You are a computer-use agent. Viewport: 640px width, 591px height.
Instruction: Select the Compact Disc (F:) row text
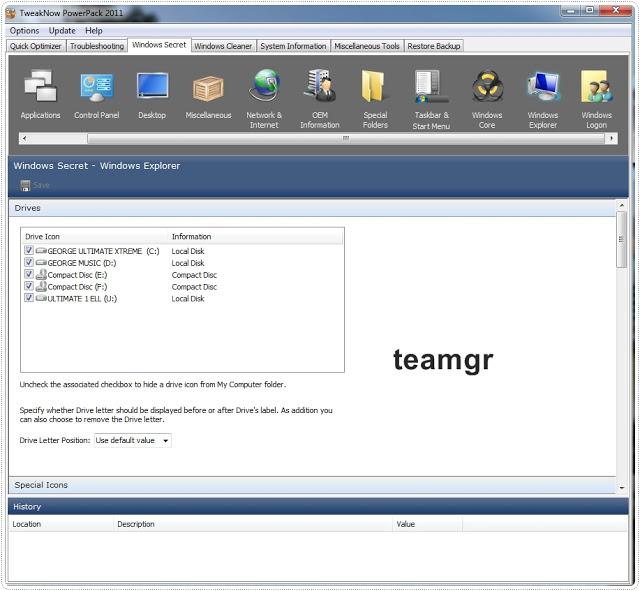tap(77, 287)
